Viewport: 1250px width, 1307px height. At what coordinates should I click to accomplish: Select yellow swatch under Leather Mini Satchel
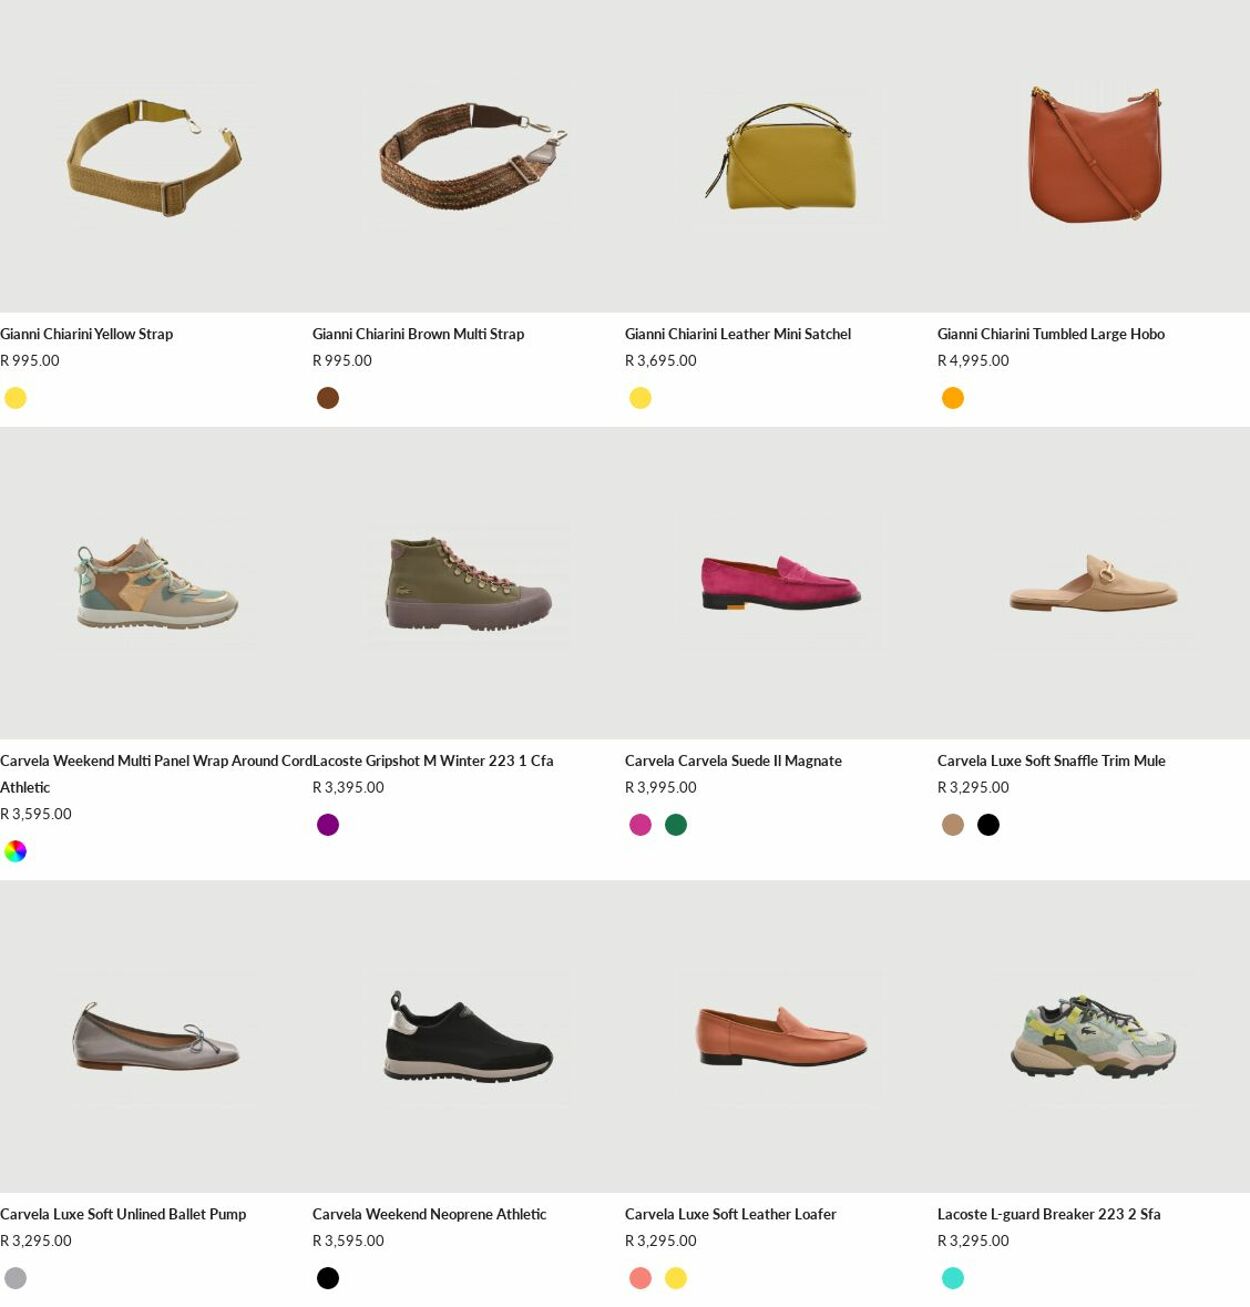[x=640, y=398]
